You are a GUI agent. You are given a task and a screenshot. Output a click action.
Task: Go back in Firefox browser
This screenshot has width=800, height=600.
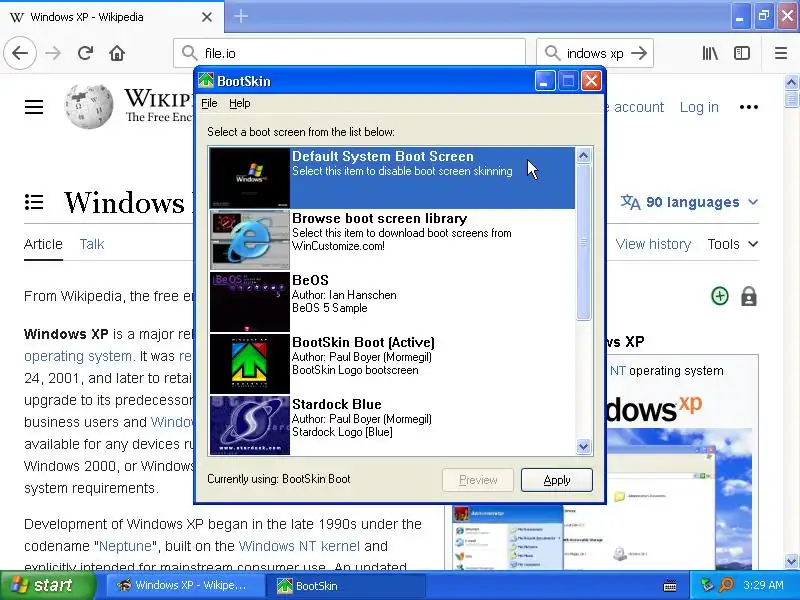pos(20,53)
